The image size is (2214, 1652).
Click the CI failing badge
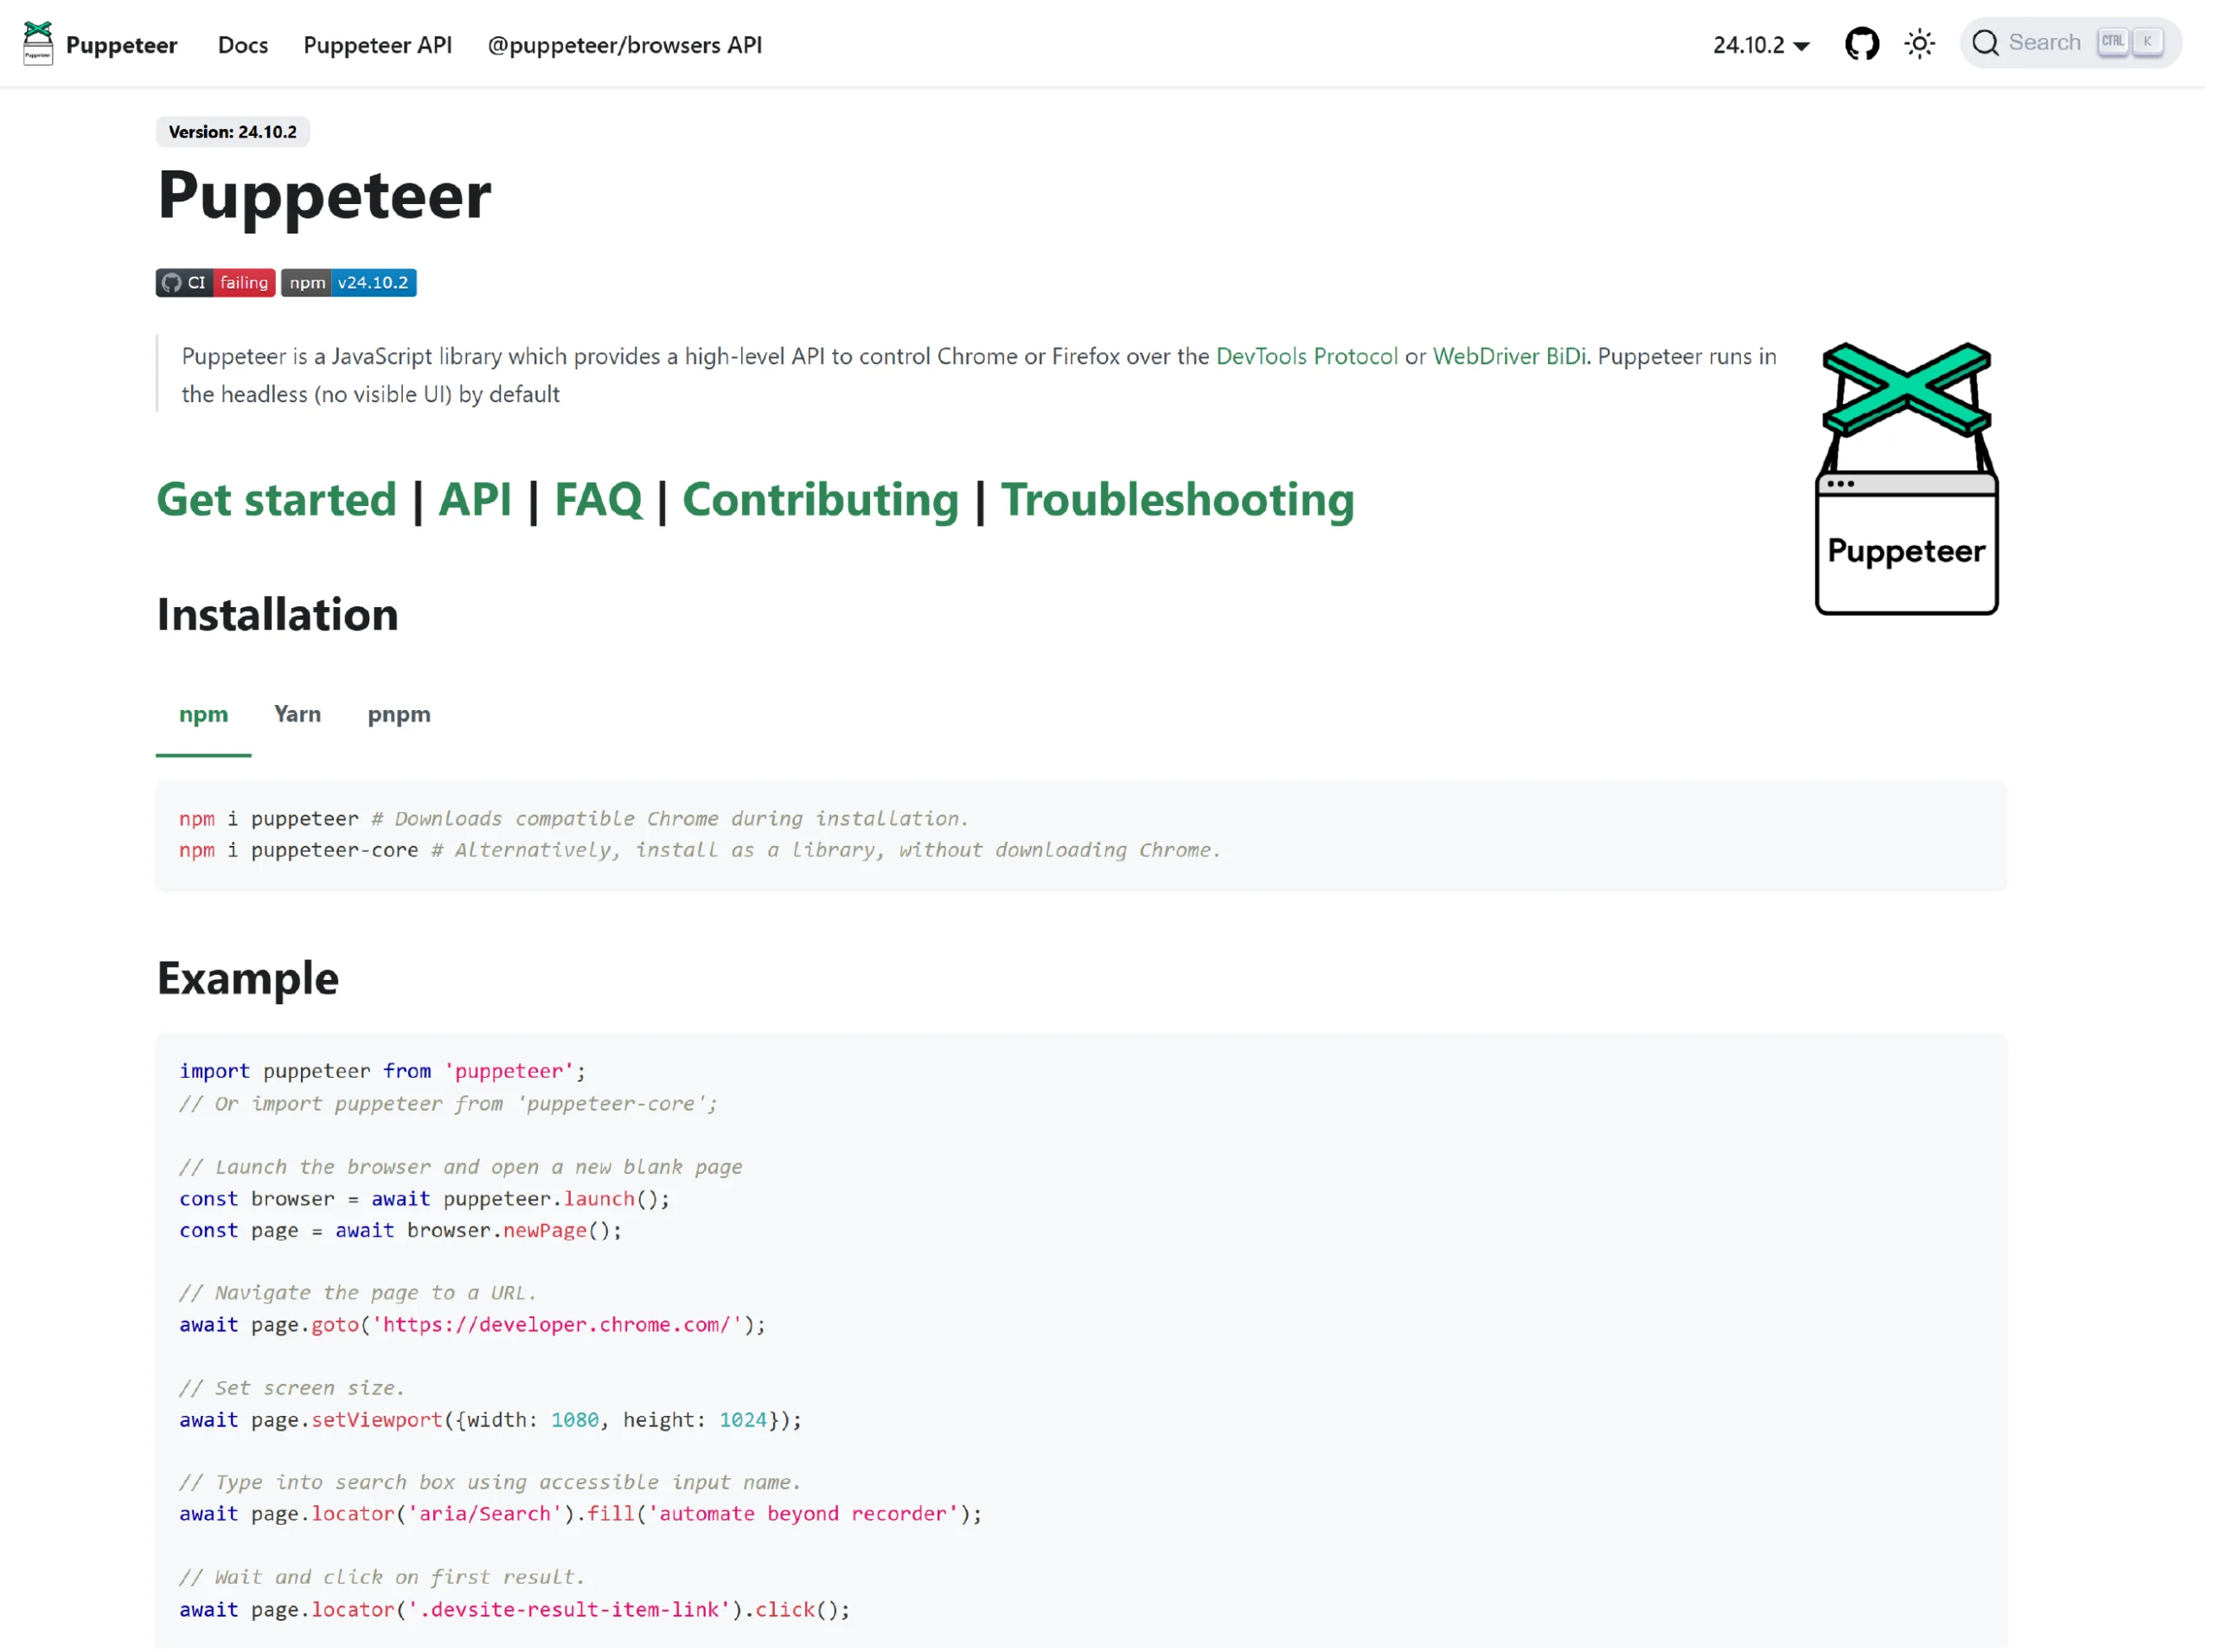(216, 283)
